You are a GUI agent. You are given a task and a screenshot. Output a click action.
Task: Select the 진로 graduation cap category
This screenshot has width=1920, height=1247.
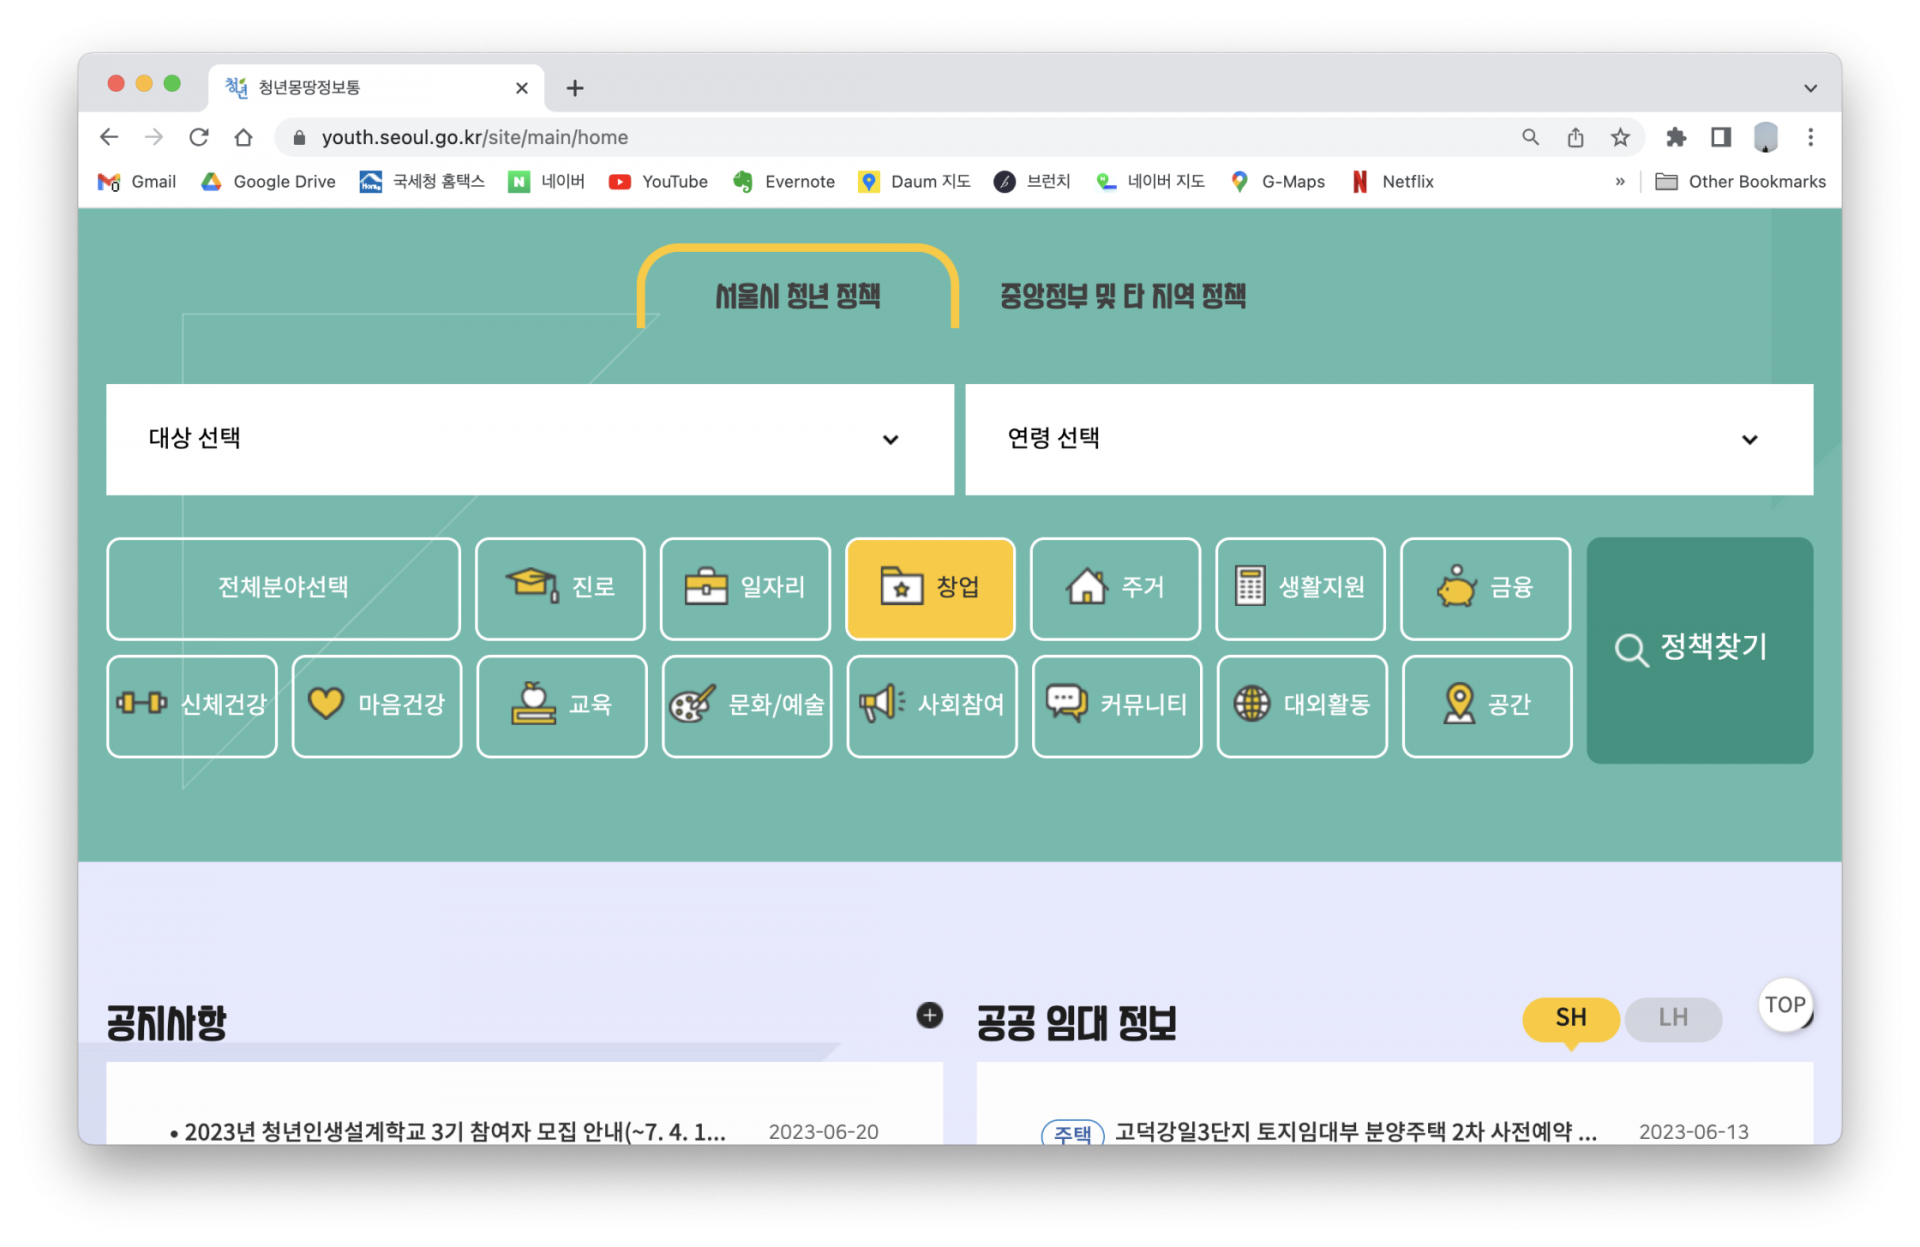560,588
